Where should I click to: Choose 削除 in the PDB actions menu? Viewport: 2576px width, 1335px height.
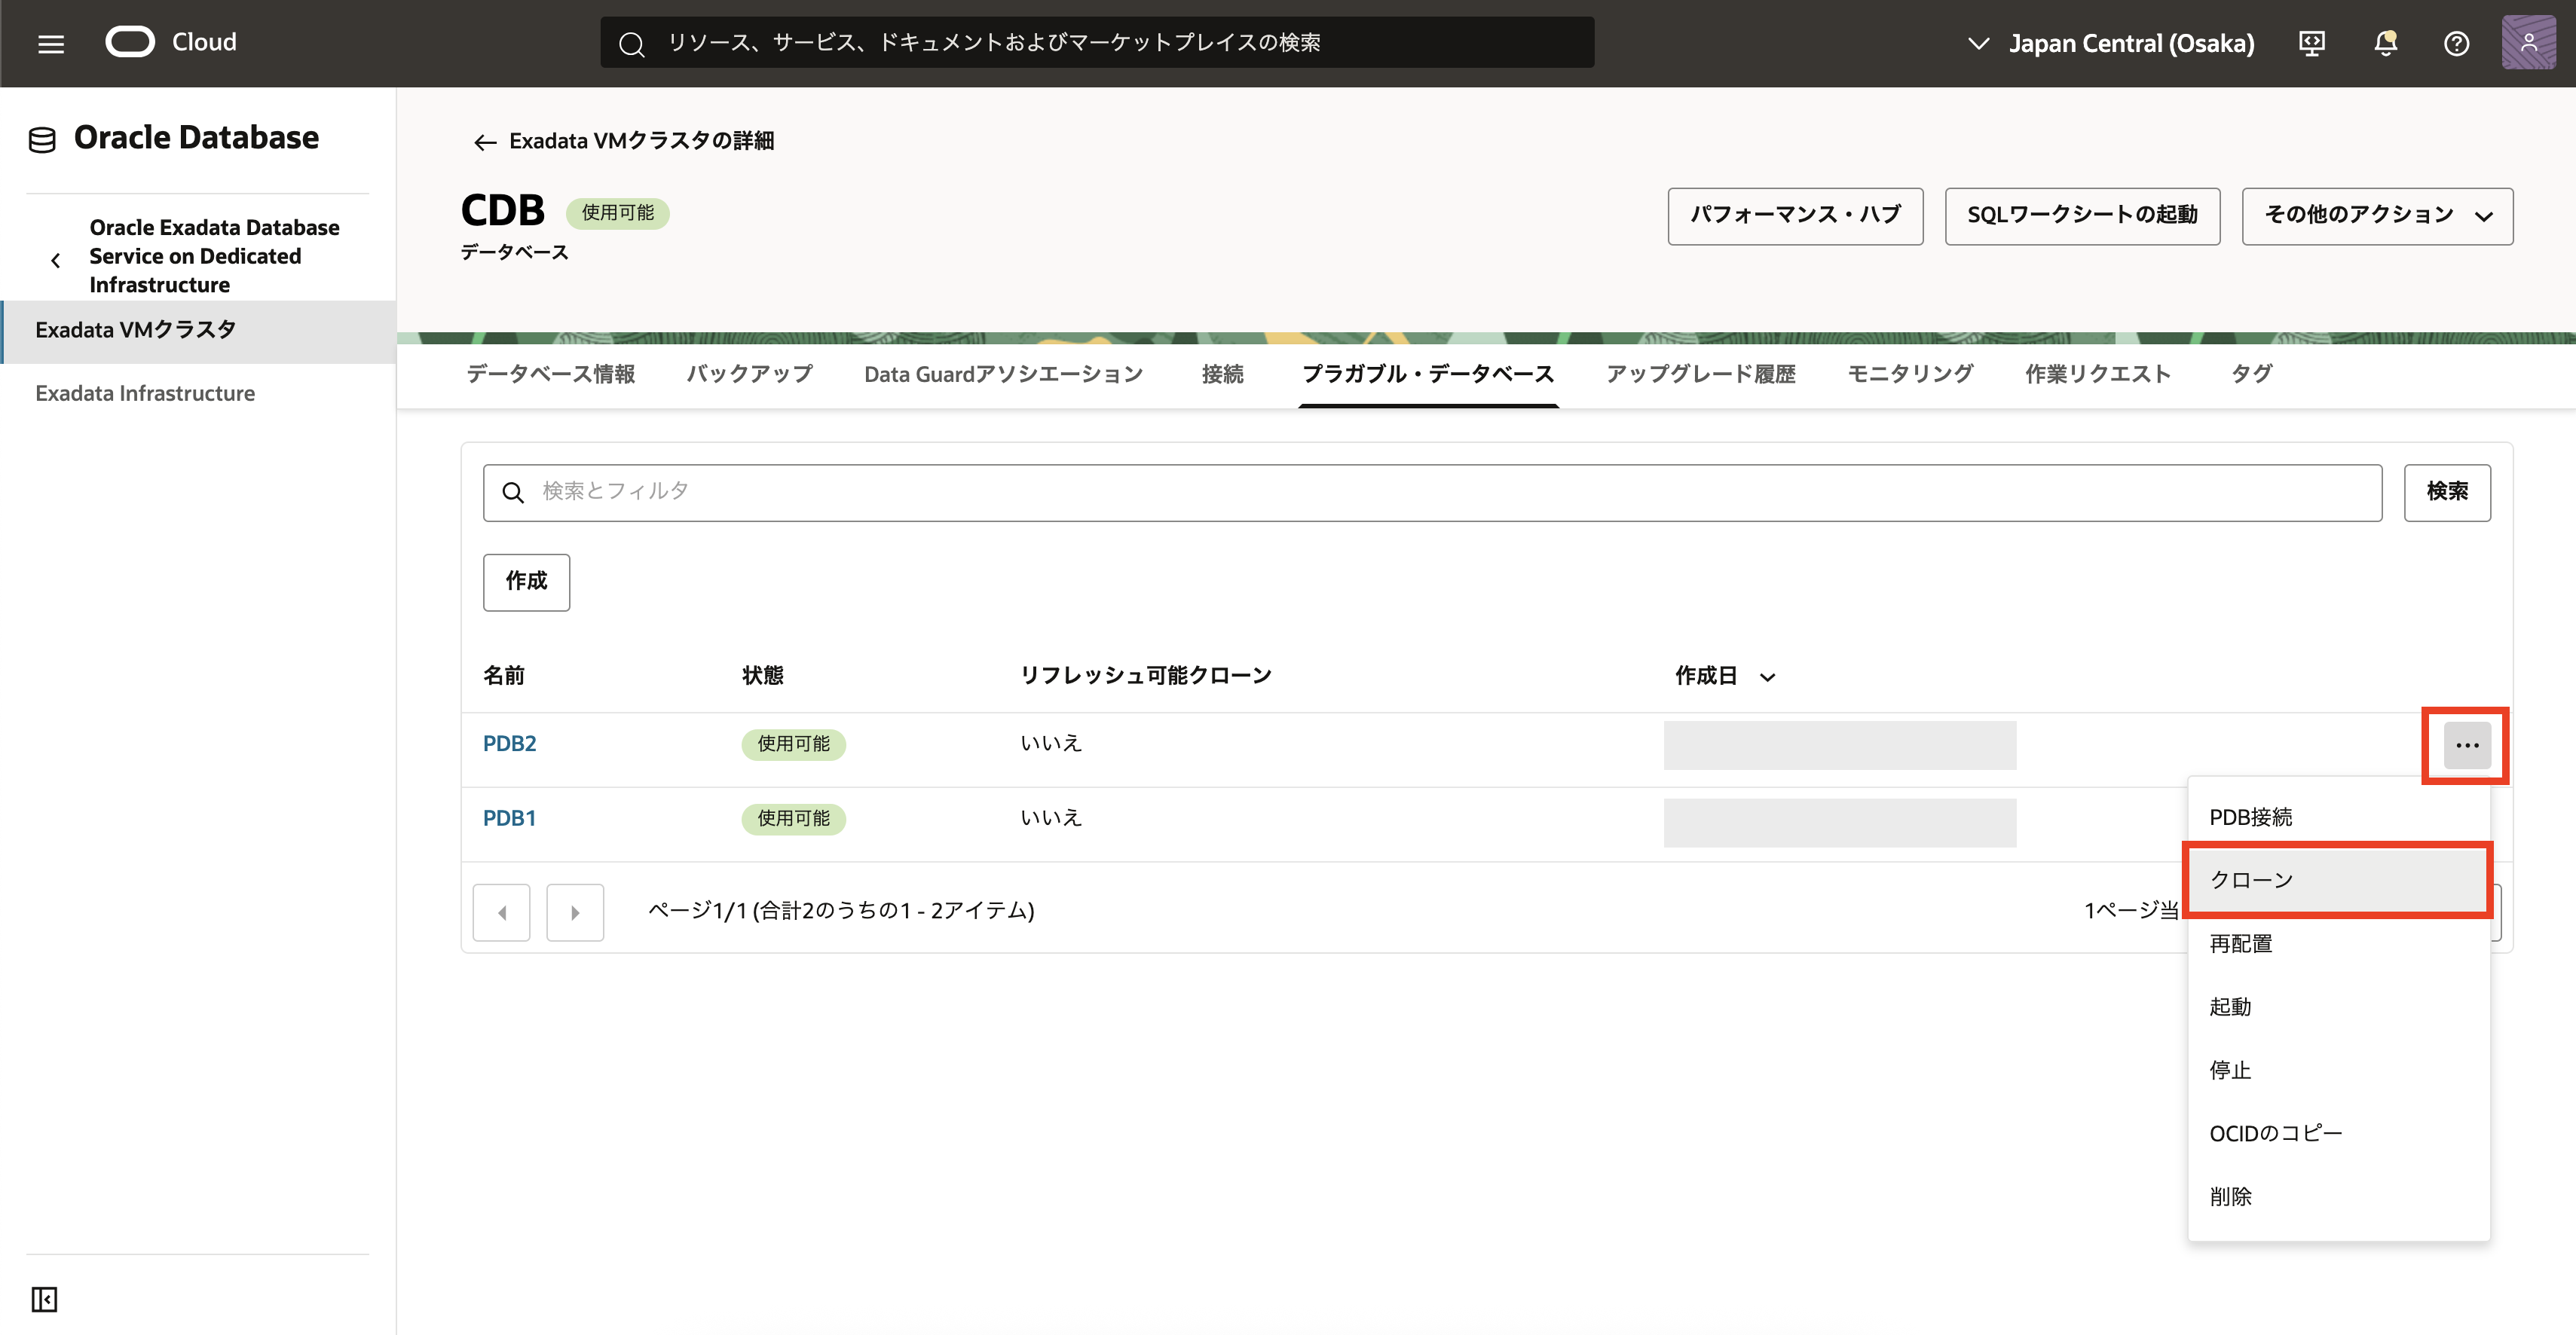[x=2230, y=1196]
